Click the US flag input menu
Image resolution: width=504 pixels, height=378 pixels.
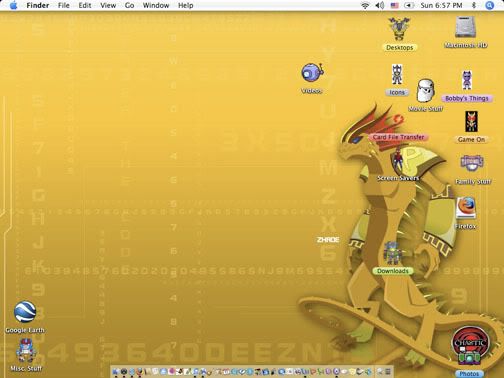pos(395,5)
